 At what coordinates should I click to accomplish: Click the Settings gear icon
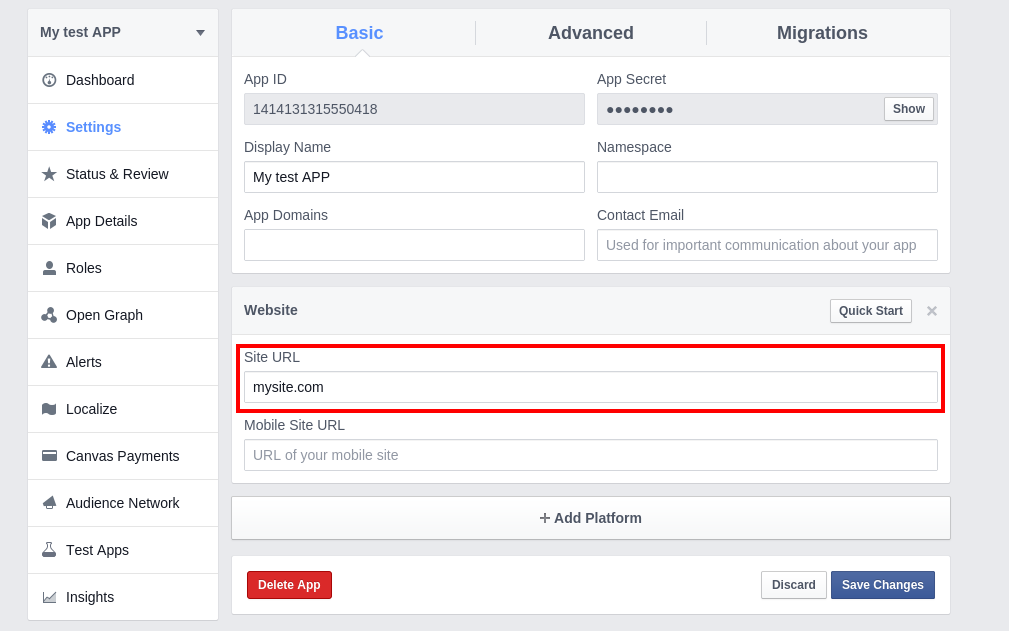(49, 127)
